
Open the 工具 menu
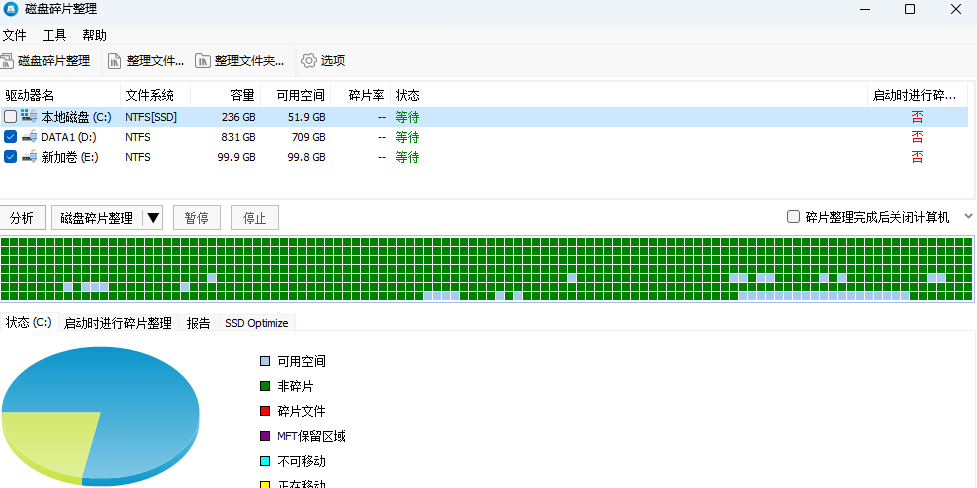(x=54, y=35)
